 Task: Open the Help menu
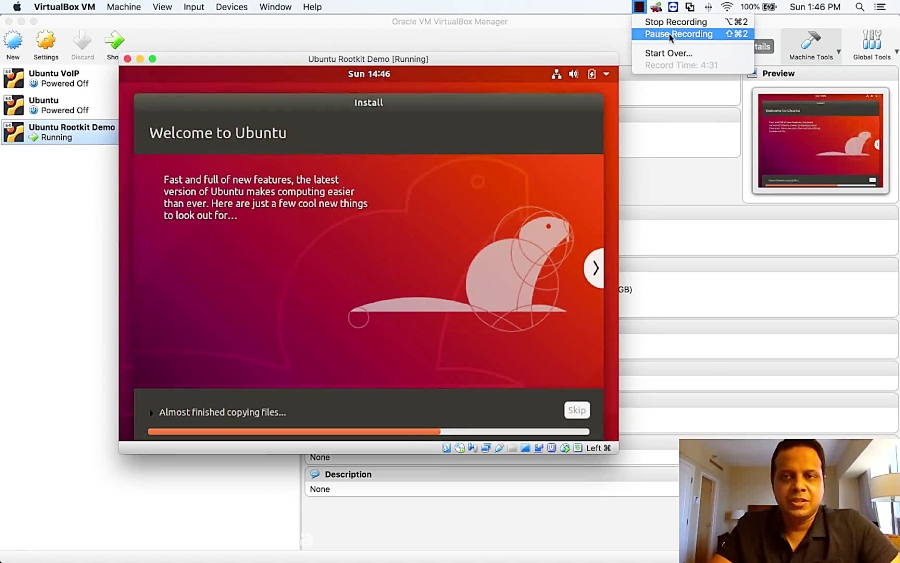pyautogui.click(x=312, y=7)
